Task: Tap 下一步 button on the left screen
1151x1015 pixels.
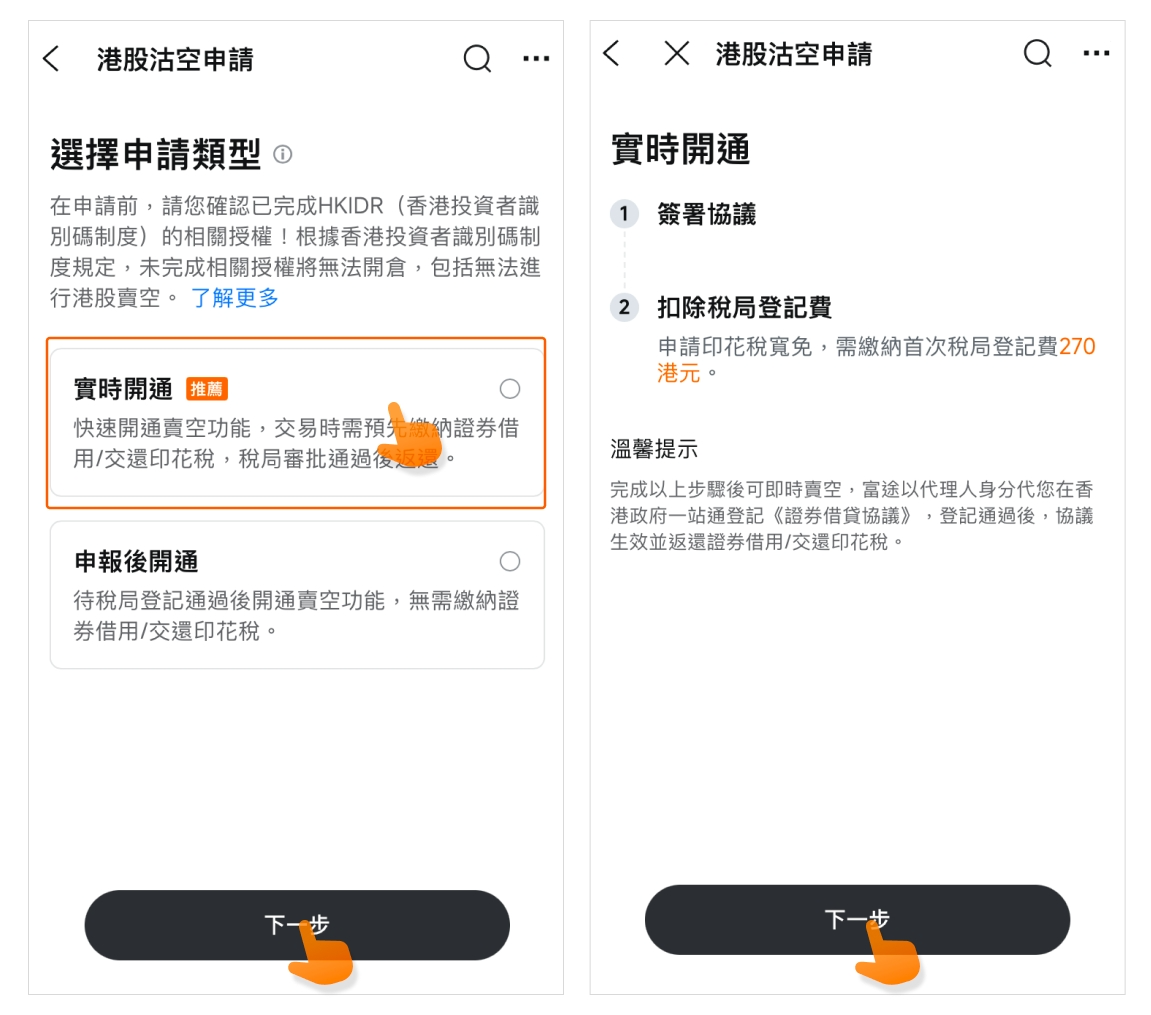Action: tap(297, 925)
